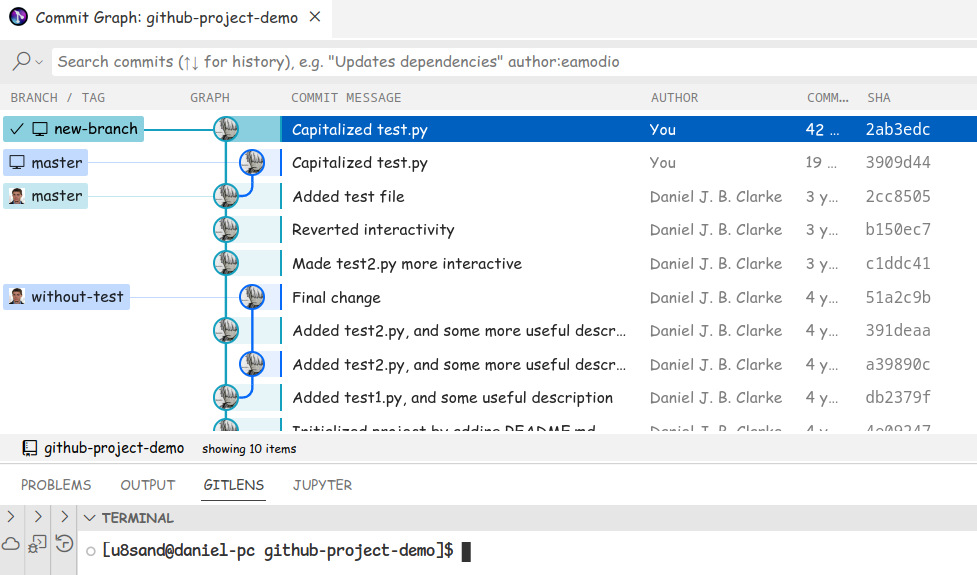Click the local master branch computer icon
The height and width of the screenshot is (575, 977).
[17, 163]
